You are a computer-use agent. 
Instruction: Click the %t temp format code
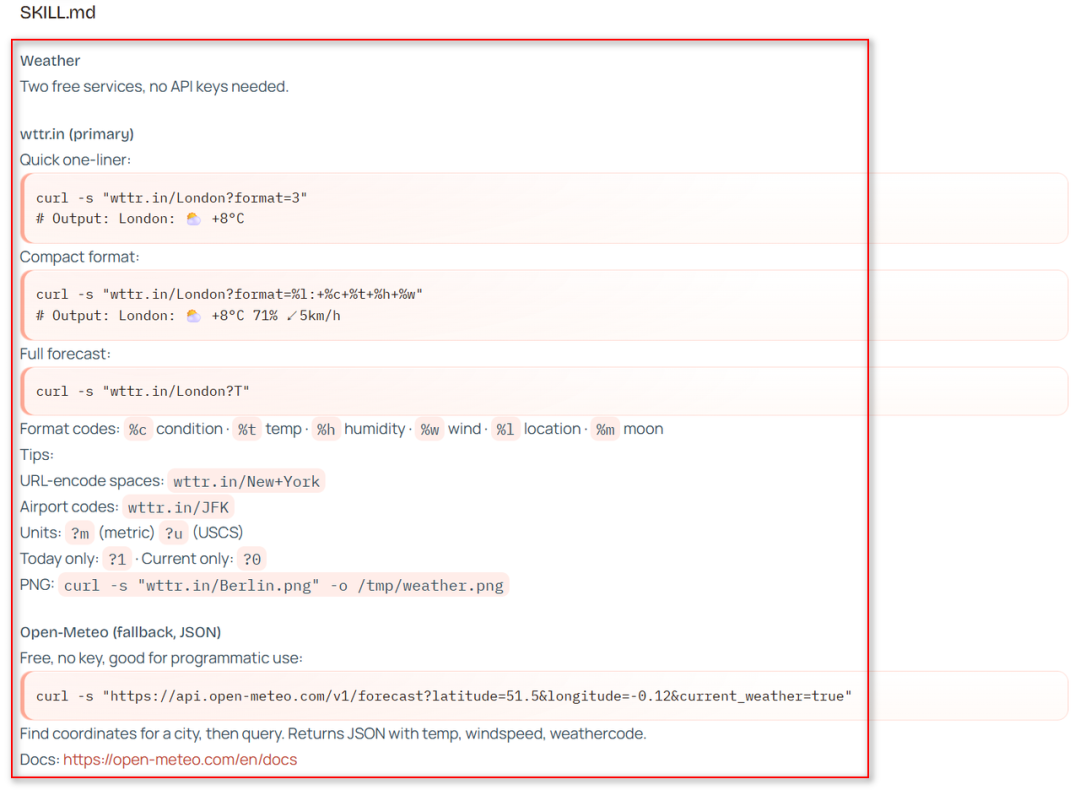(247, 430)
